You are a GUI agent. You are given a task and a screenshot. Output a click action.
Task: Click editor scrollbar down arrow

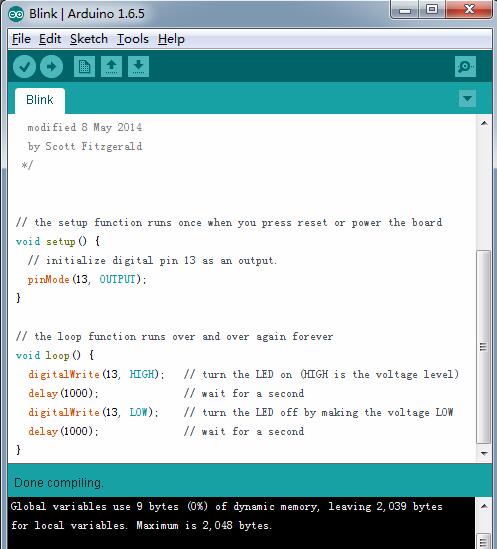[x=484, y=453]
